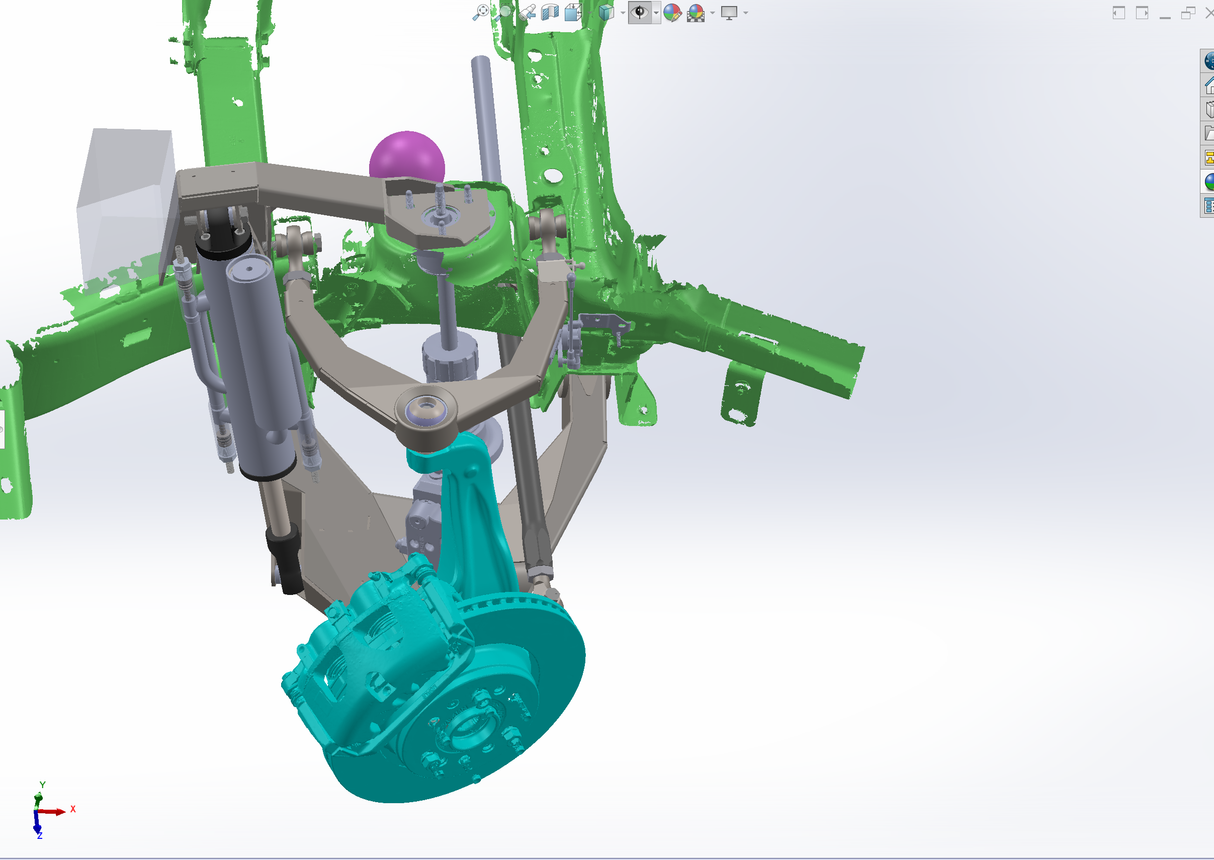Select the Apply Scene icon
The image size is (1214, 860).
(x=697, y=13)
